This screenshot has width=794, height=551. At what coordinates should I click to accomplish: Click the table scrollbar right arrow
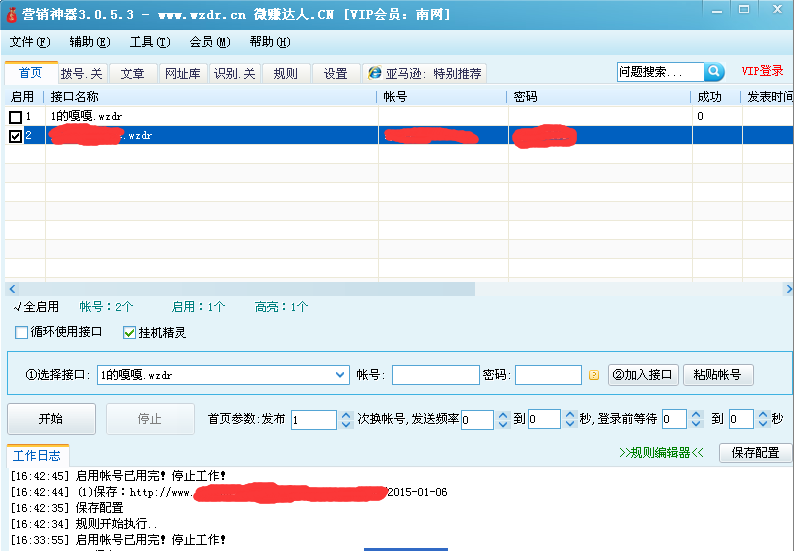click(788, 289)
